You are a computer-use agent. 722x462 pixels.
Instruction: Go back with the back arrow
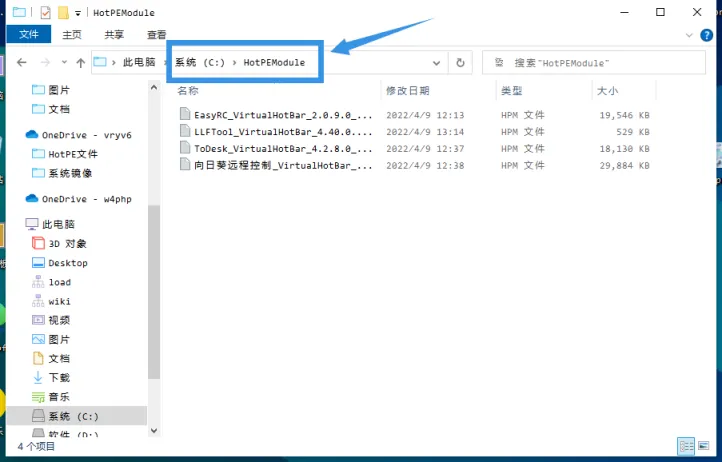(22, 62)
